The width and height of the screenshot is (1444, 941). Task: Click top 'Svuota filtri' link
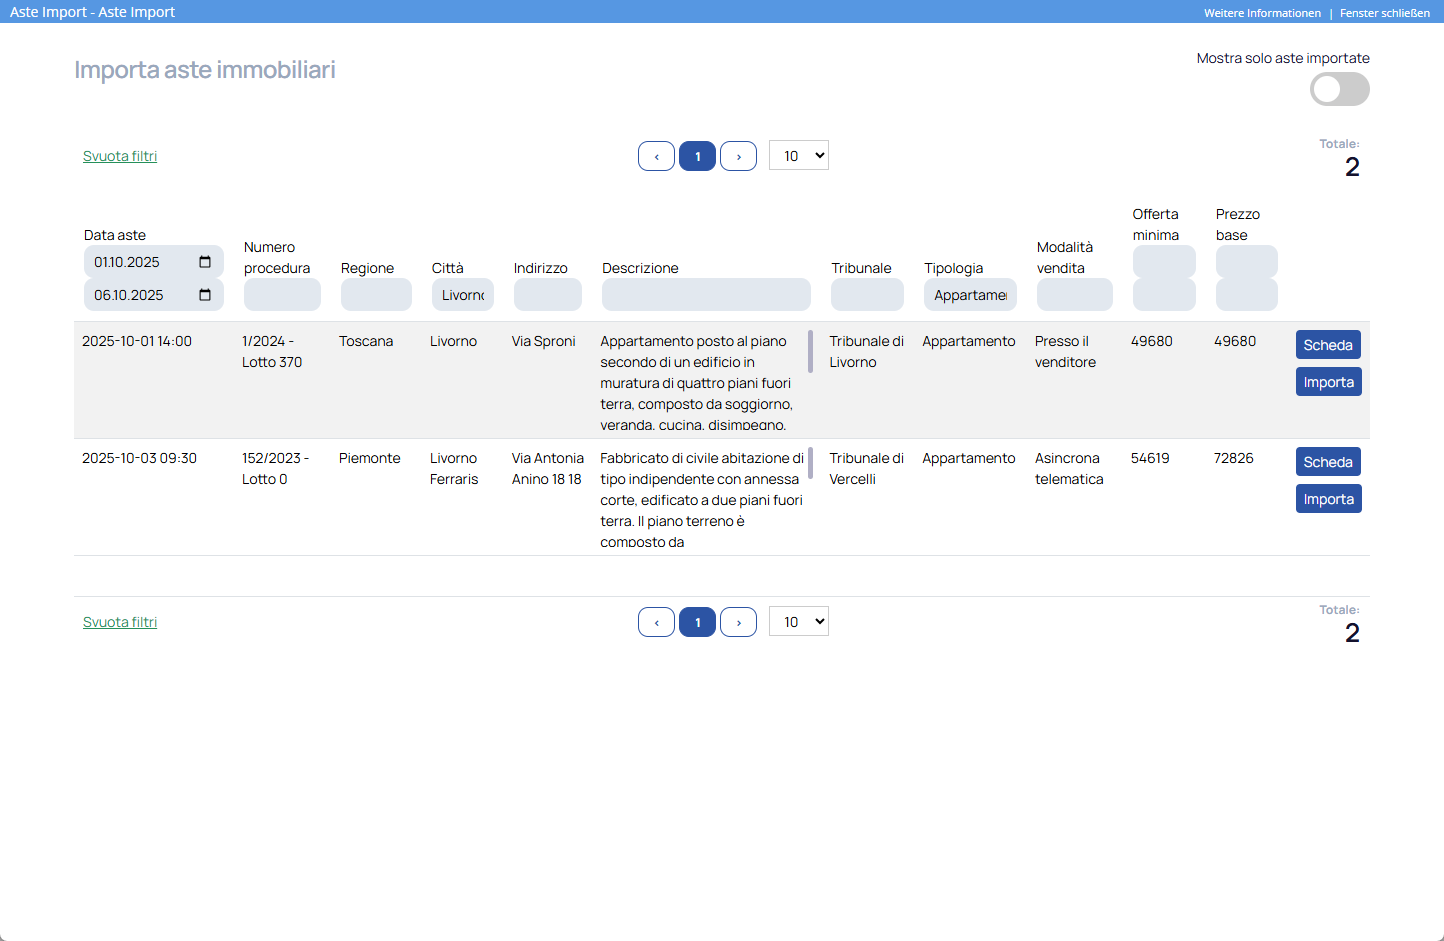pyautogui.click(x=120, y=156)
